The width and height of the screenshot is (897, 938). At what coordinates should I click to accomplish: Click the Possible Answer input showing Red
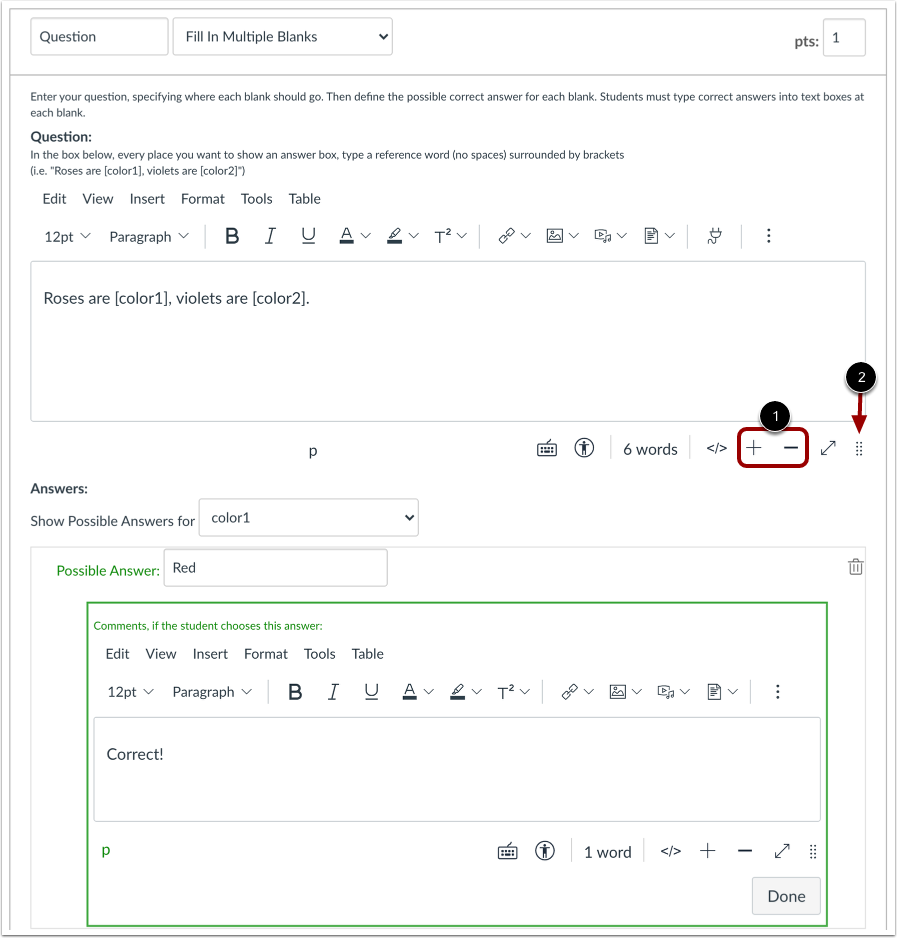tap(275, 567)
